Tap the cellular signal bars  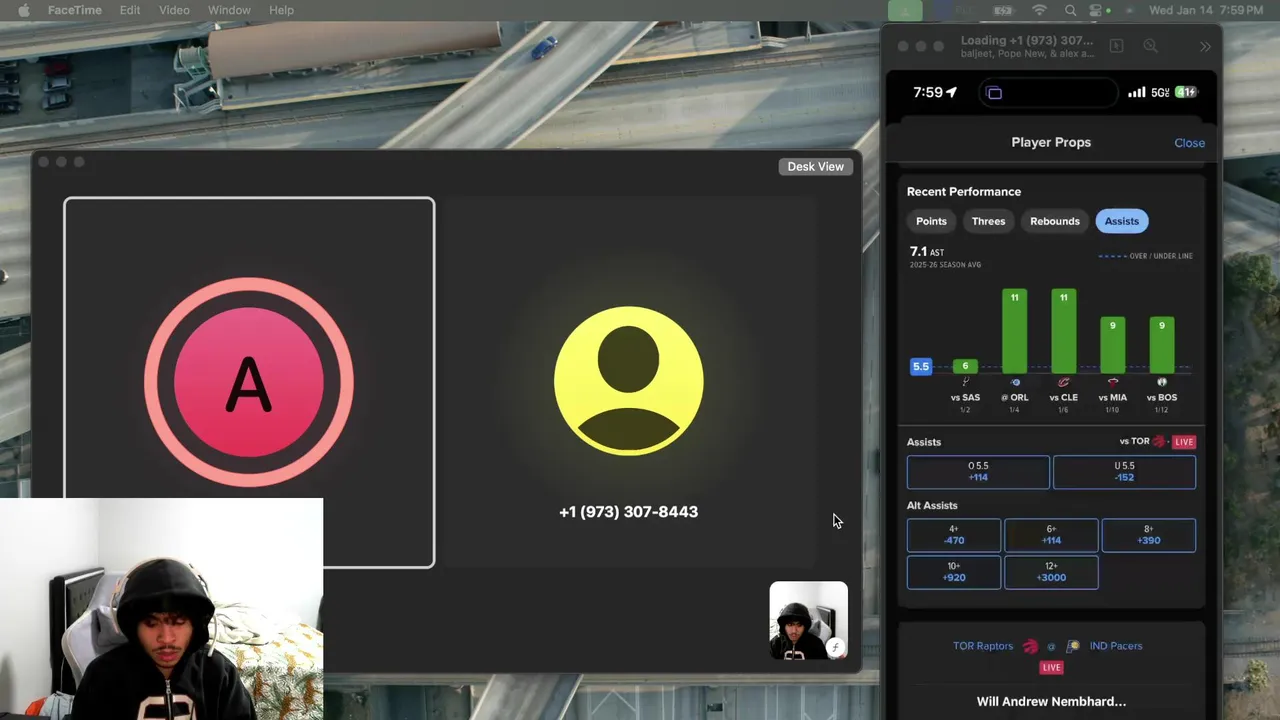click(x=1137, y=92)
